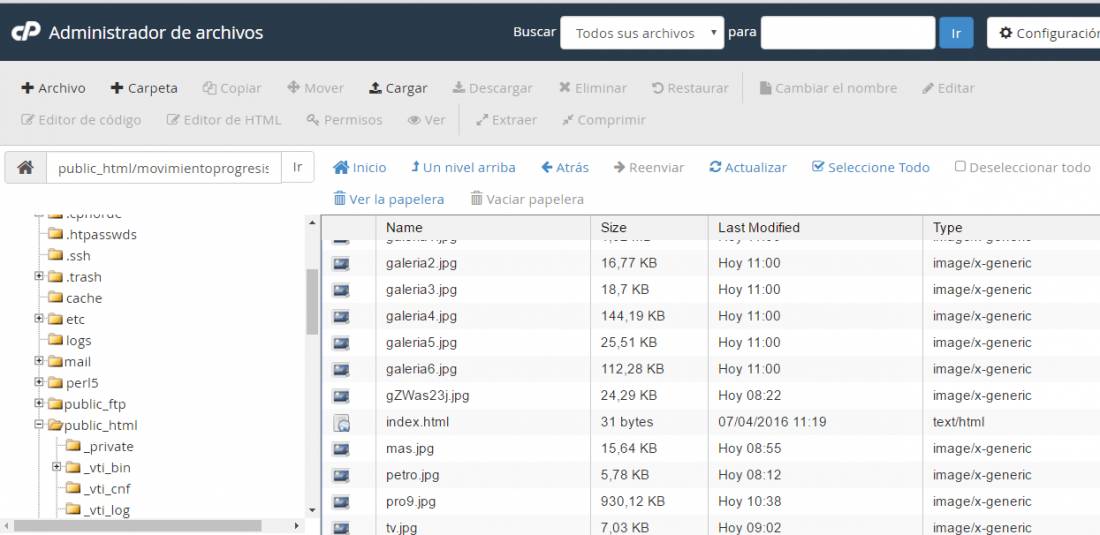The width and height of the screenshot is (1100, 535).
Task: Expand the mail folder node
Action: [x=39, y=362]
